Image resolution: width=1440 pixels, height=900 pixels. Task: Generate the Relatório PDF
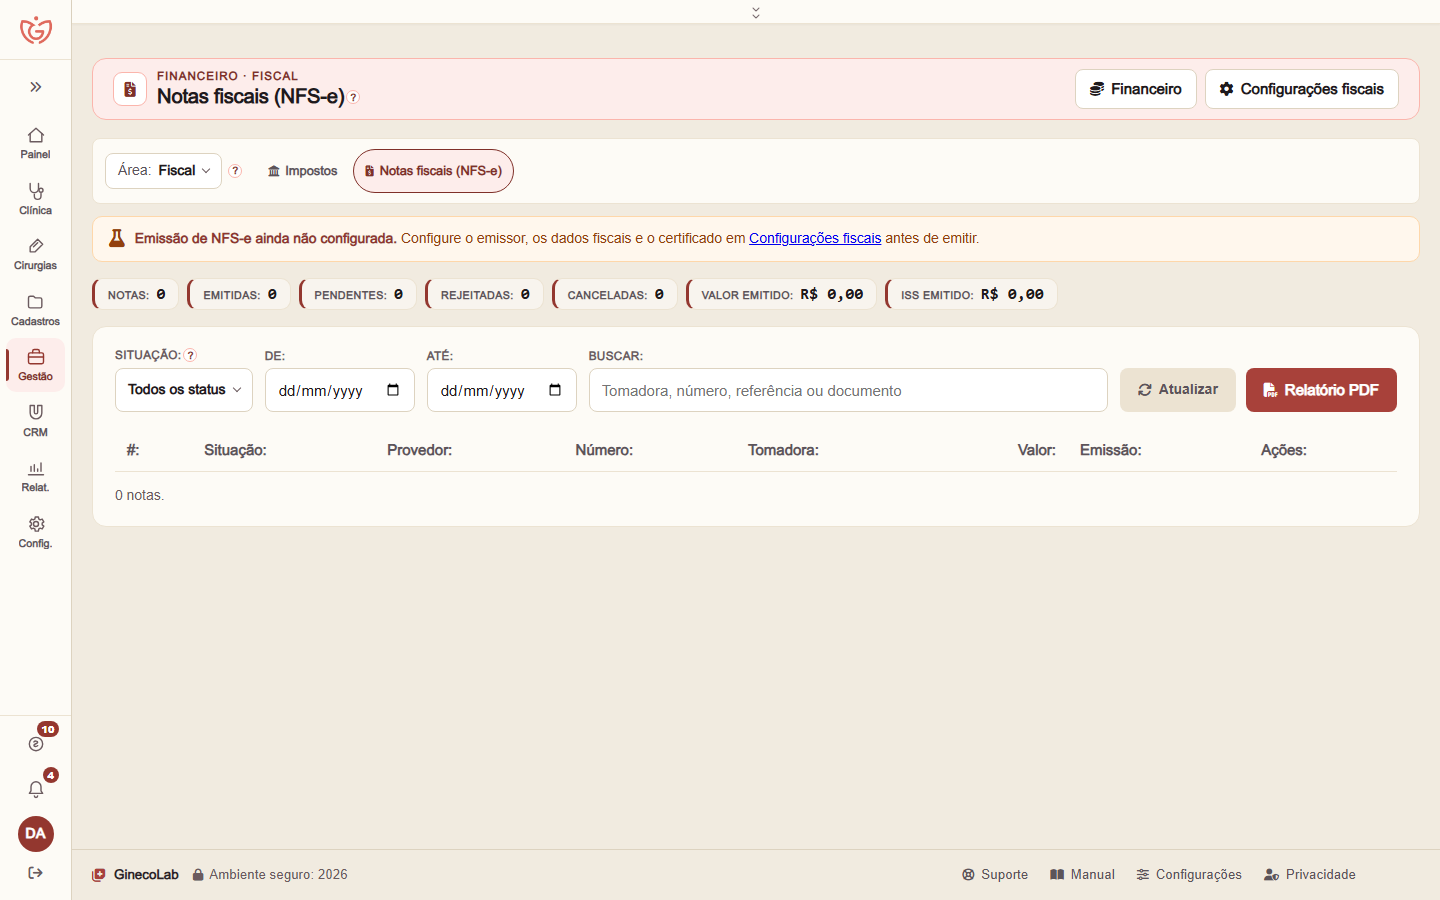[x=1321, y=390]
